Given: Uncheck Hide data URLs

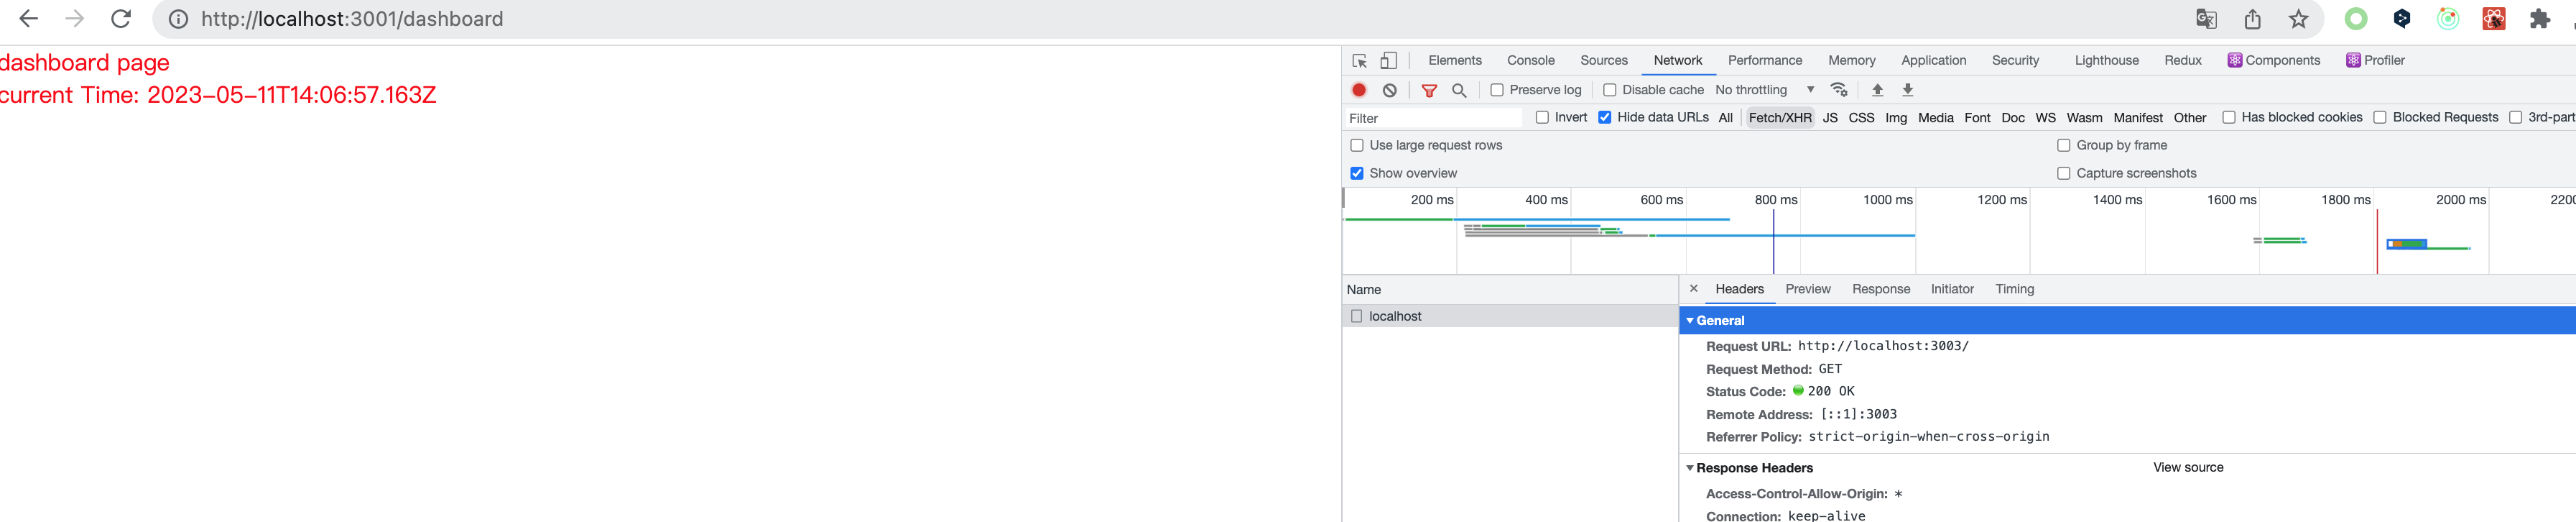Looking at the screenshot, I should coord(1605,117).
